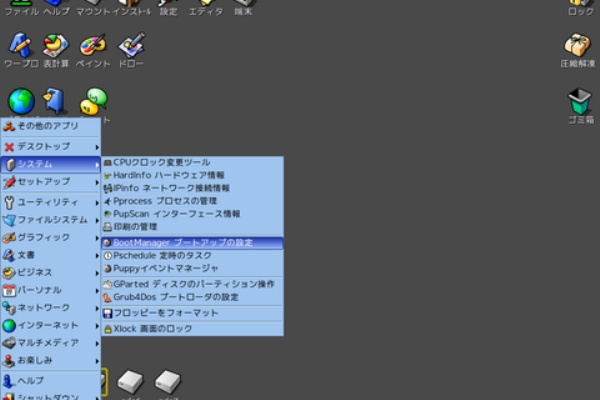Expand the お楽しみ submenu
Image resolution: width=600 pixels, height=400 pixels.
51,360
